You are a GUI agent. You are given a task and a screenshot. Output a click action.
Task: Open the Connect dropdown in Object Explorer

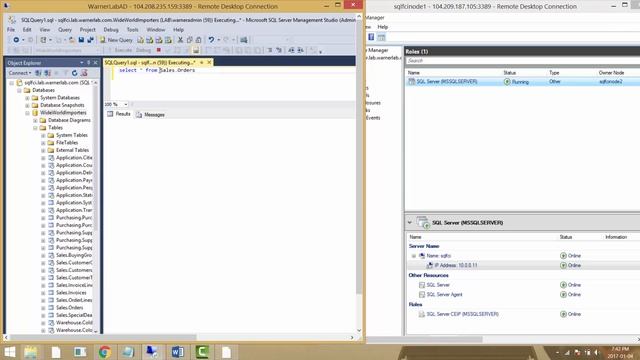(x=20, y=73)
